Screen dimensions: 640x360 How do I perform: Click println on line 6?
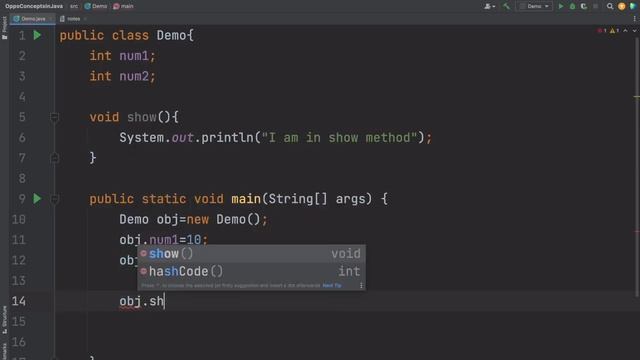227,138
